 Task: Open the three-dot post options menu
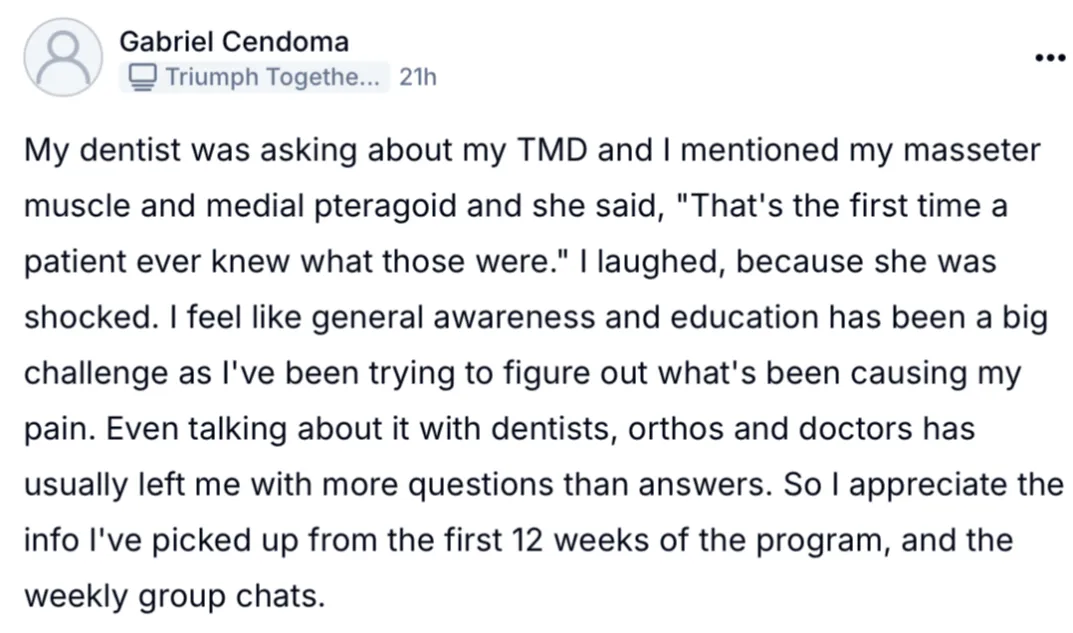pos(1049,57)
